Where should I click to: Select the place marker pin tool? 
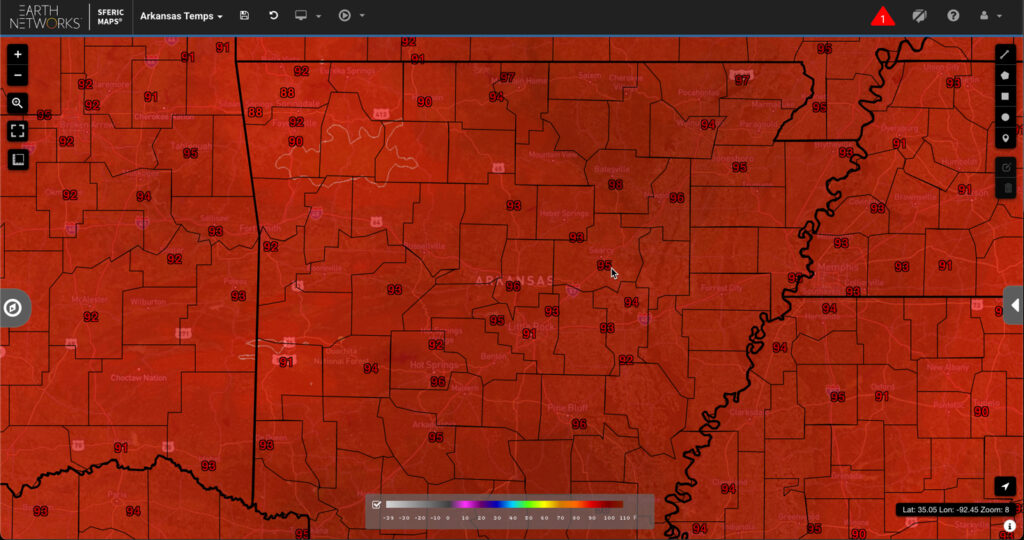(1005, 138)
